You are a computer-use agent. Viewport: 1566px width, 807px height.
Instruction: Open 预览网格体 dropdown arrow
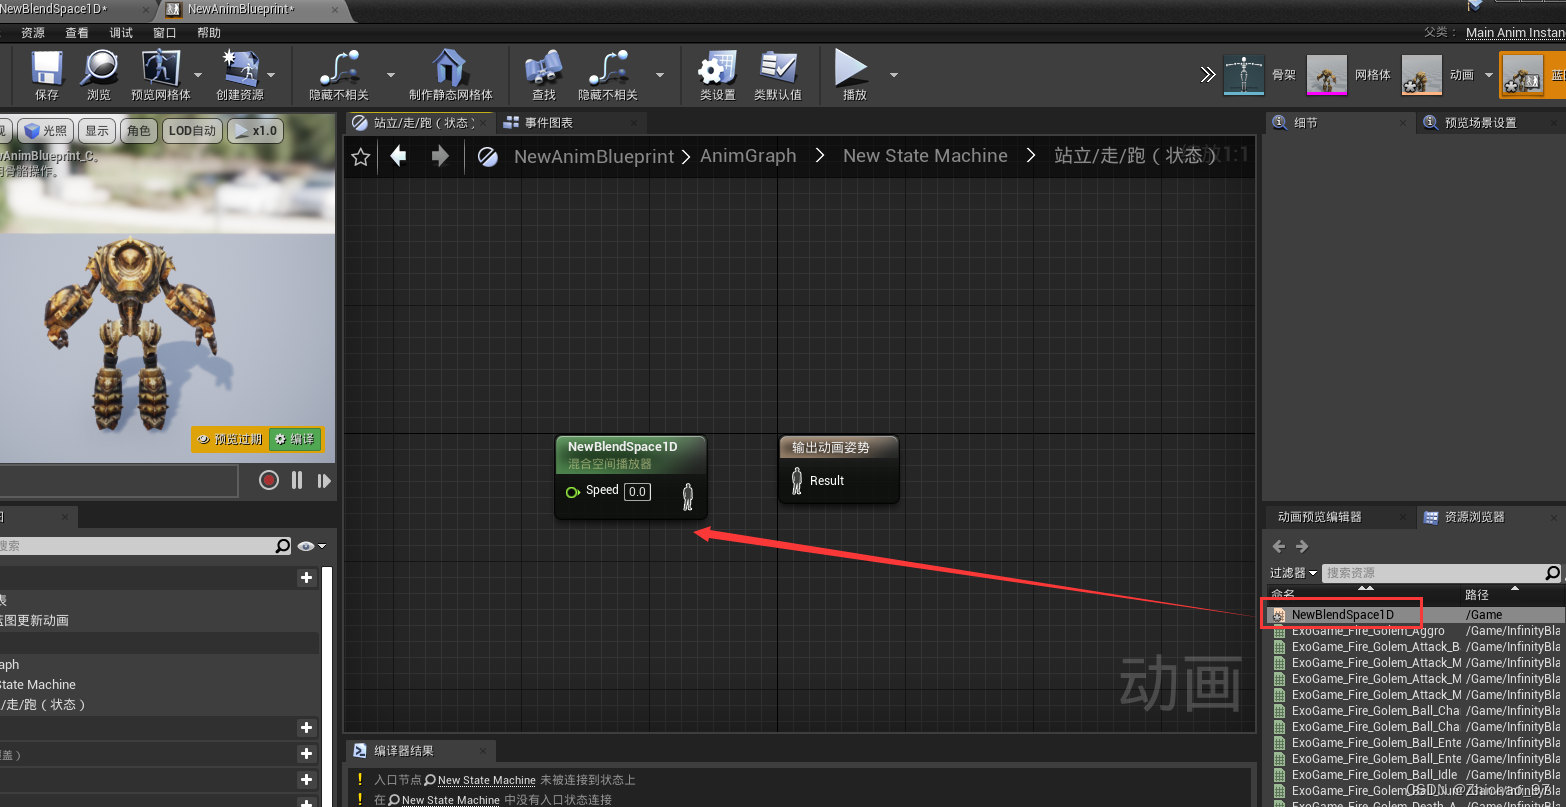tap(197, 75)
